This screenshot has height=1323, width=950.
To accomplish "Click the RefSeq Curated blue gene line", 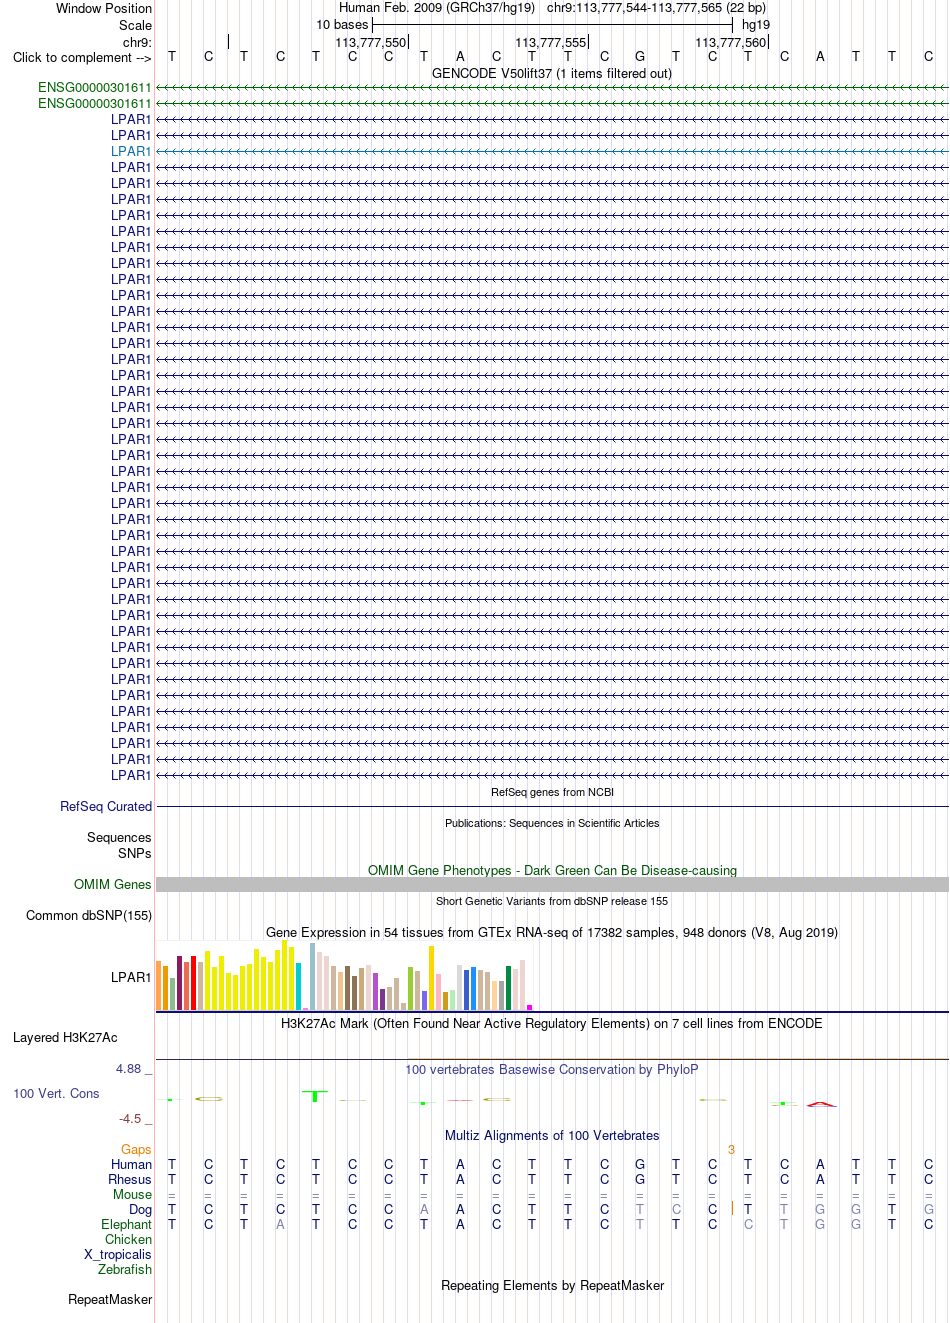I will (x=552, y=806).
